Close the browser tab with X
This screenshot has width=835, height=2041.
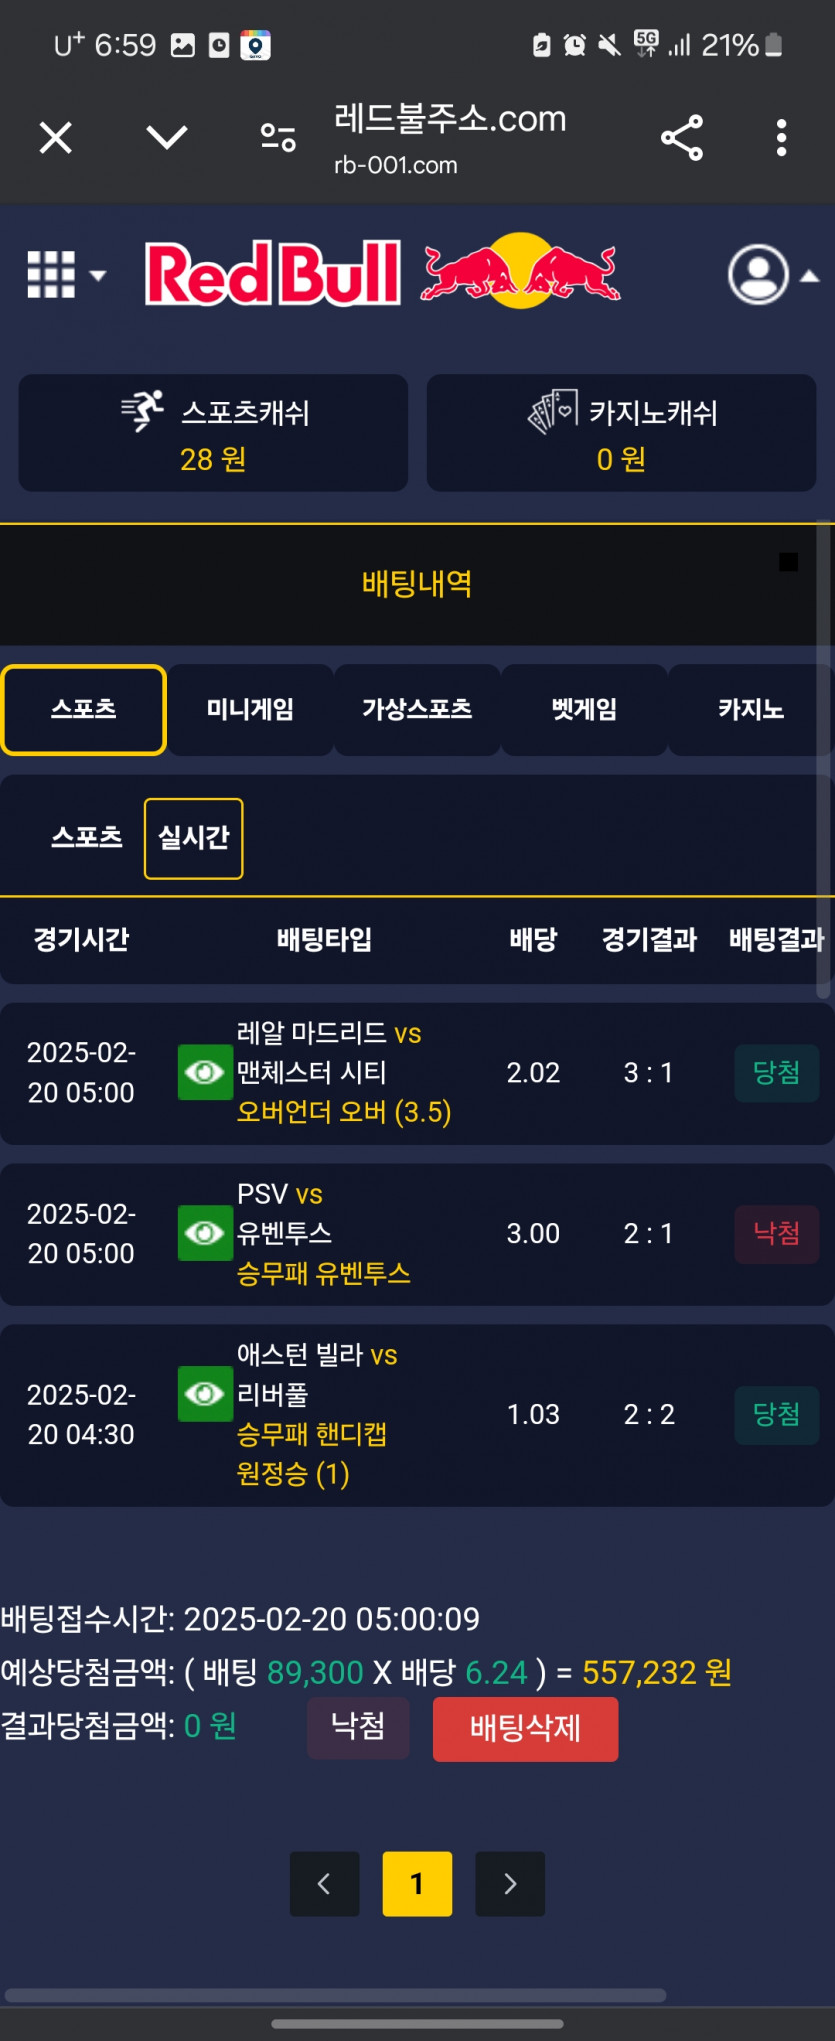coord(56,138)
